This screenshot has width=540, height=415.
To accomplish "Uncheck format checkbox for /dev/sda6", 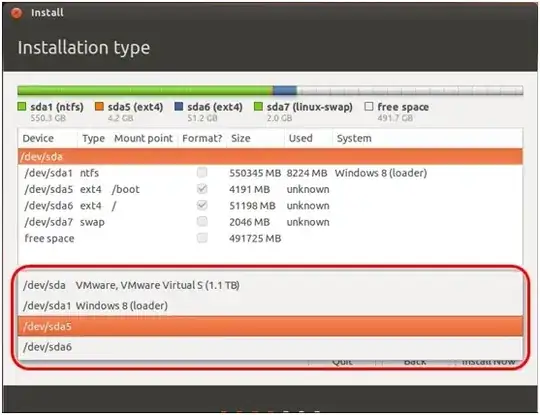I will click(x=202, y=205).
